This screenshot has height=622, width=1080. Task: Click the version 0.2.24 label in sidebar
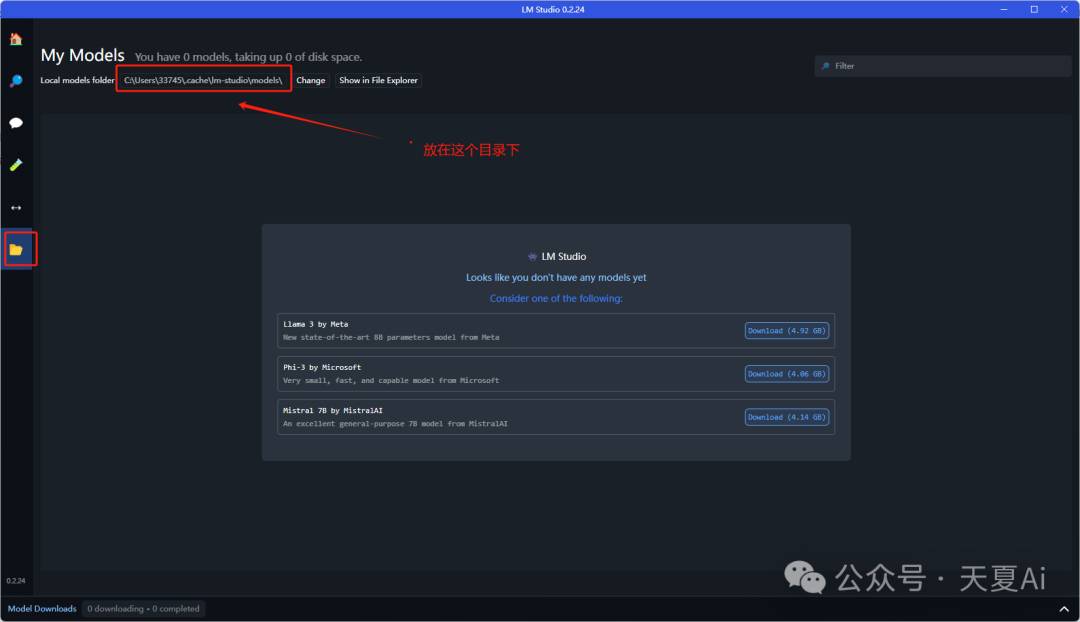16,581
